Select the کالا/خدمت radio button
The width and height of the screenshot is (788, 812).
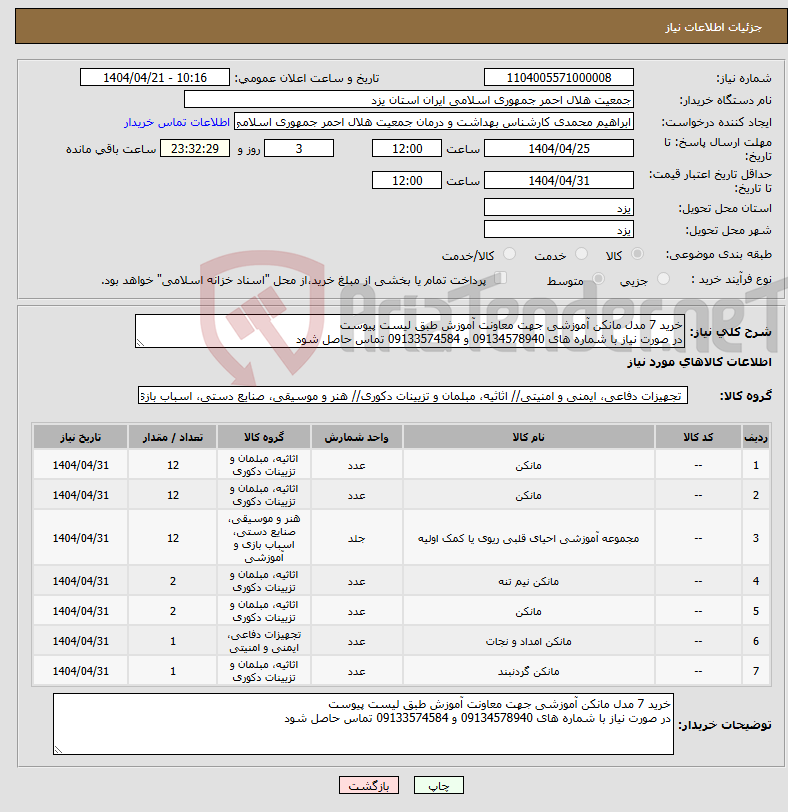[509, 254]
